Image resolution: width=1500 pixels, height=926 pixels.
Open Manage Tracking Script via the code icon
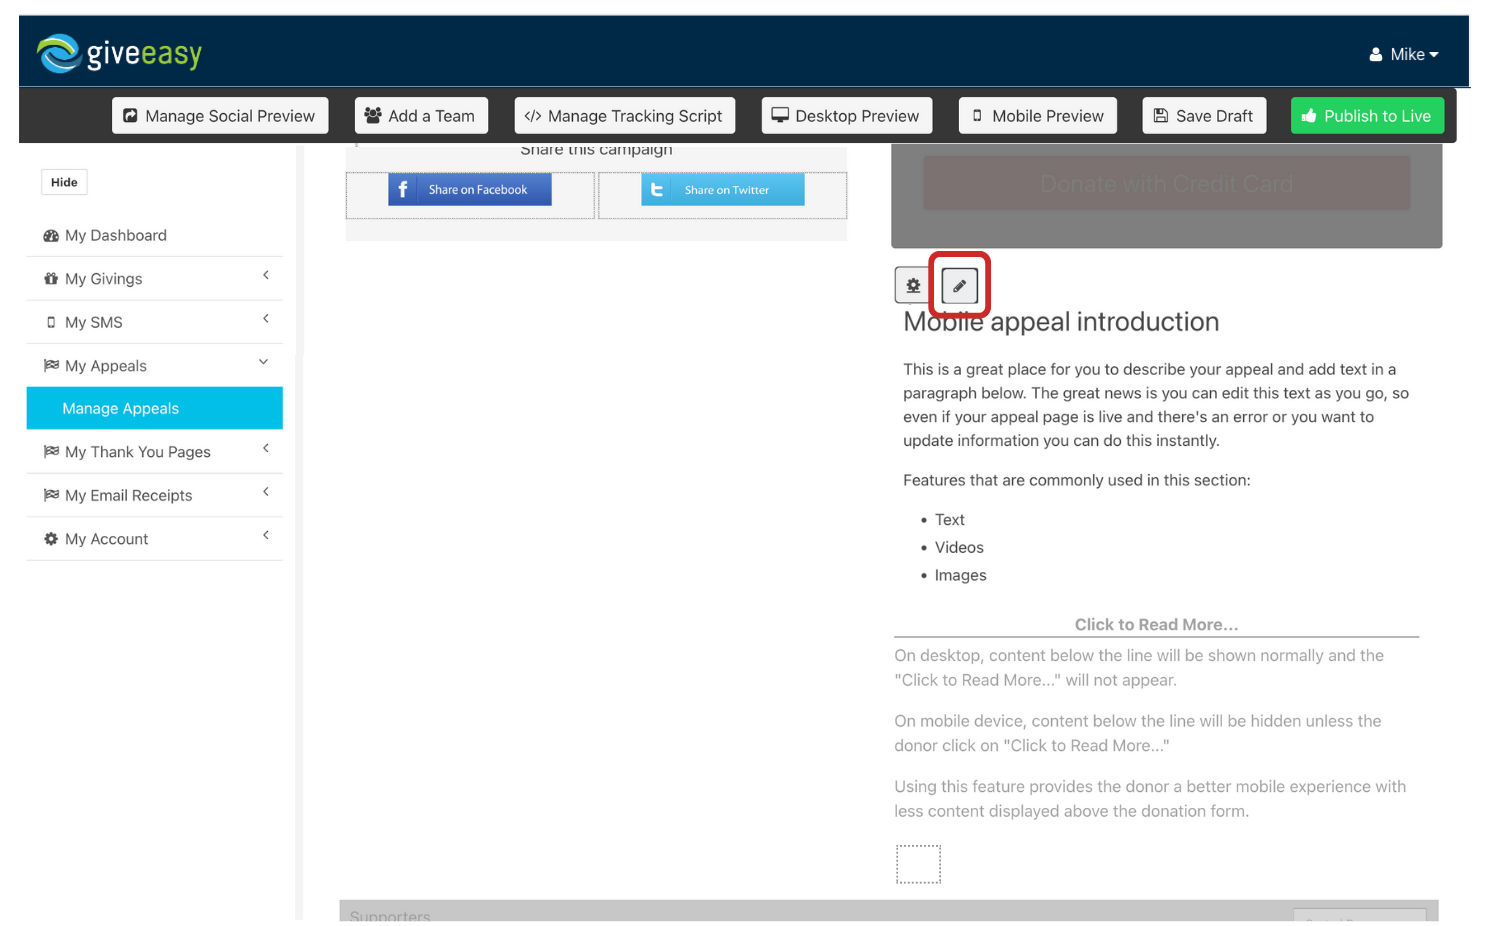[x=533, y=115]
